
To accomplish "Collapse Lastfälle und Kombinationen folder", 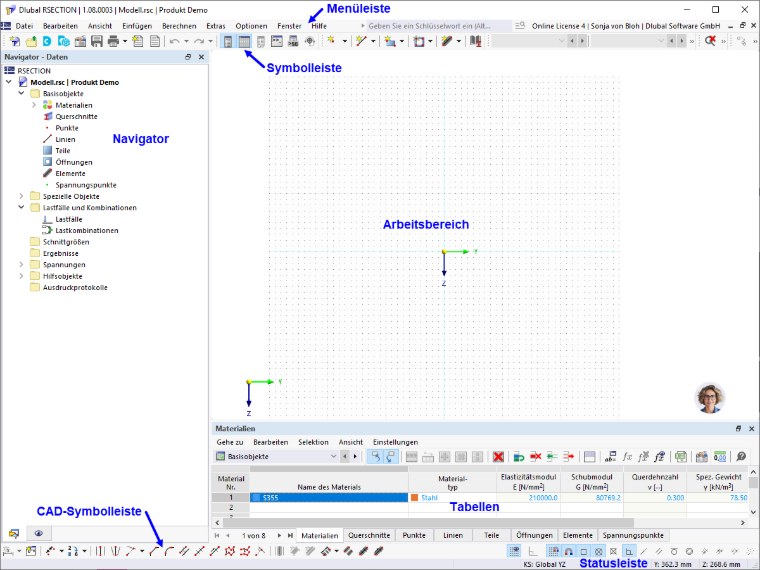I will coord(21,207).
